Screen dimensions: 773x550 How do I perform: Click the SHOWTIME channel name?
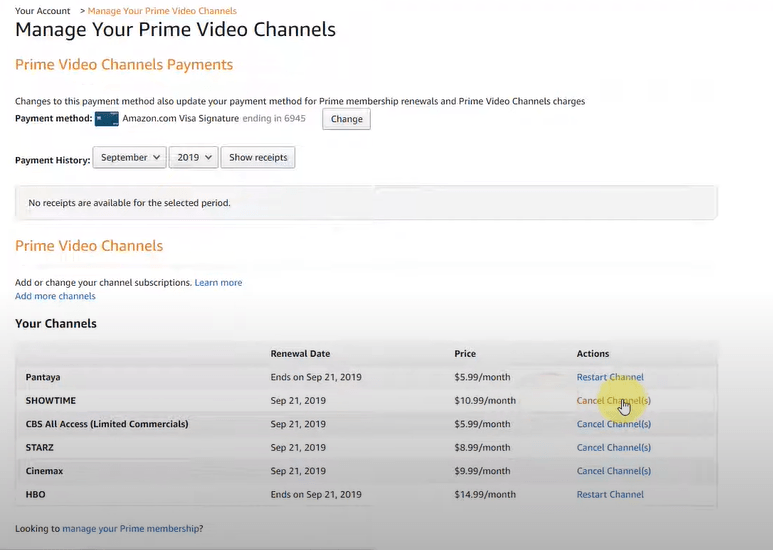51,401
